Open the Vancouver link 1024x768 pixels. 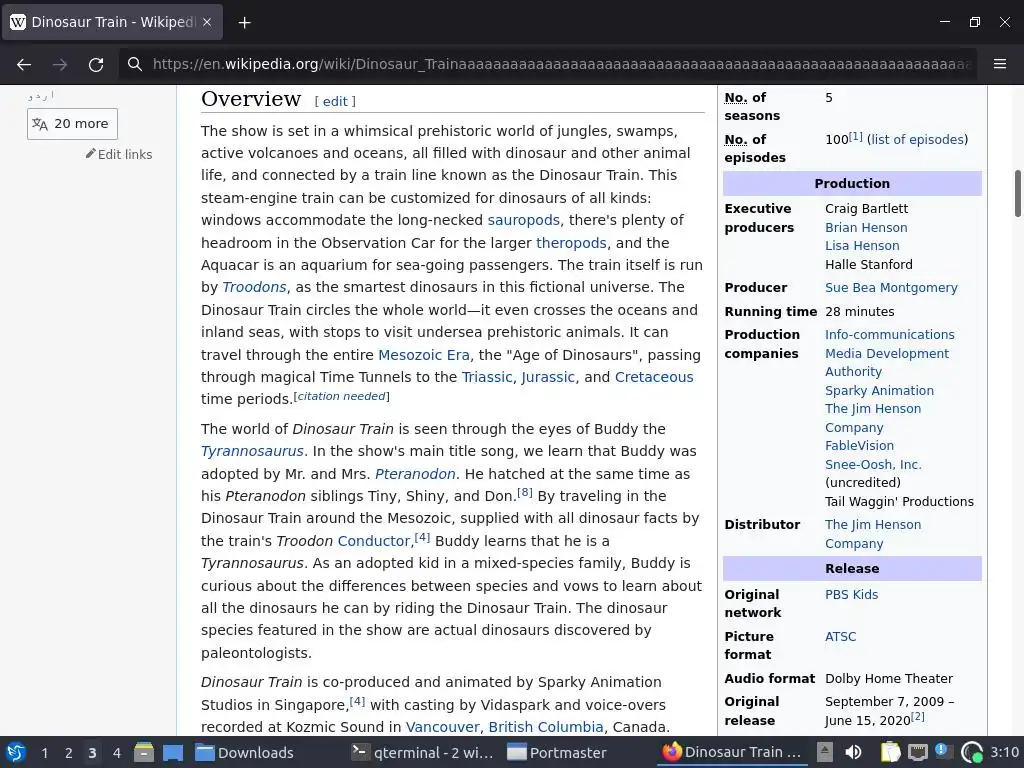tap(443, 727)
